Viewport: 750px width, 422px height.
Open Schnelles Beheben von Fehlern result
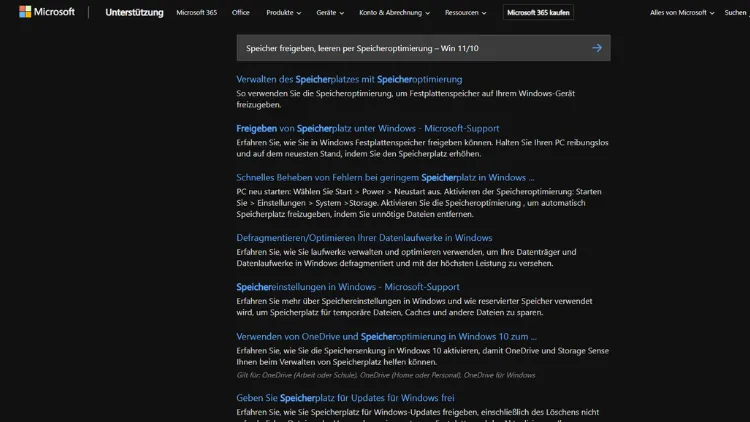(x=385, y=178)
